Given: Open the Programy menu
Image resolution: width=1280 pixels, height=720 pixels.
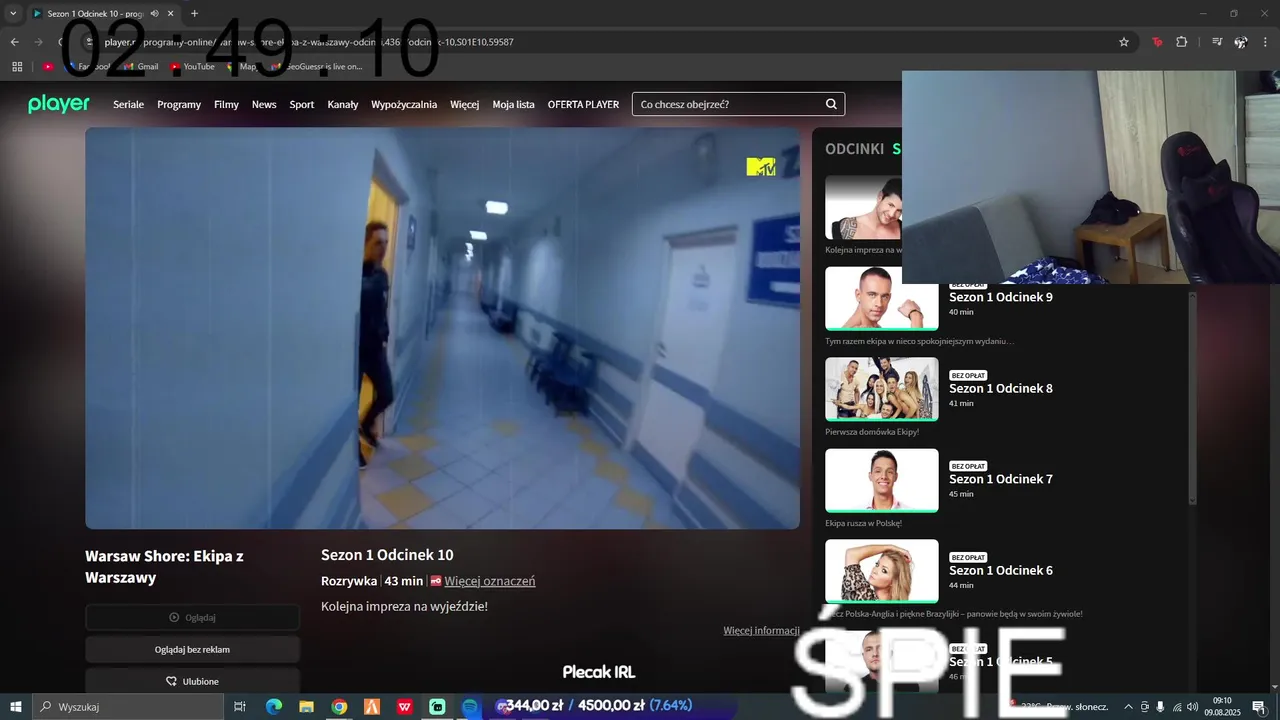Looking at the screenshot, I should [179, 104].
